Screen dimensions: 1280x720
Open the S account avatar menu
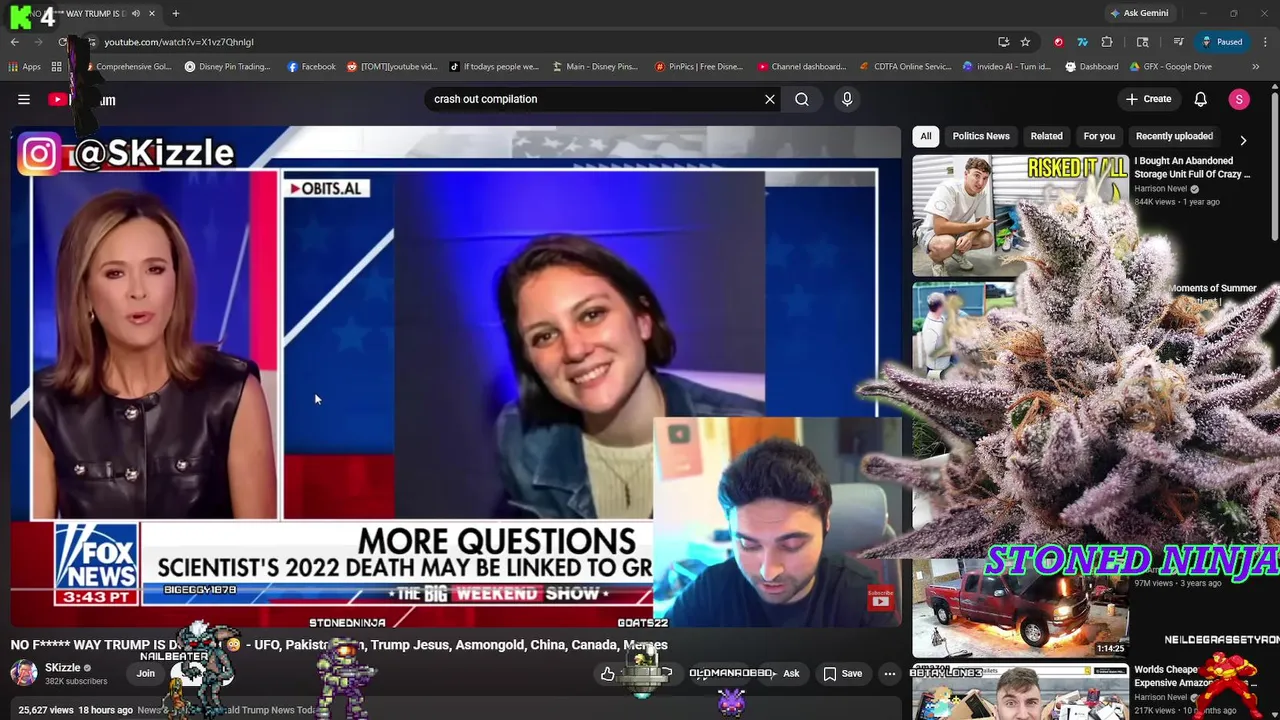1239,99
